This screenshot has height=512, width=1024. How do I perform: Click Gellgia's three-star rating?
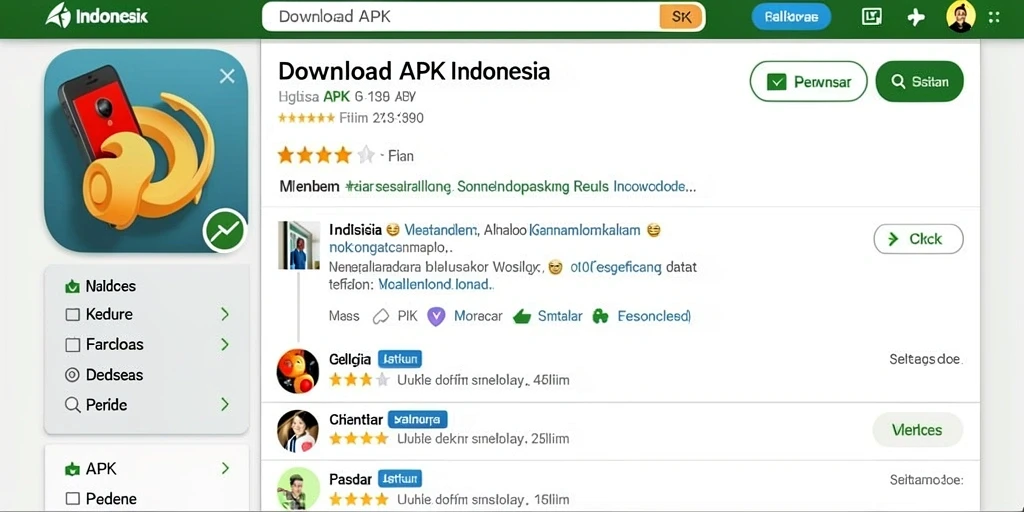click(359, 379)
